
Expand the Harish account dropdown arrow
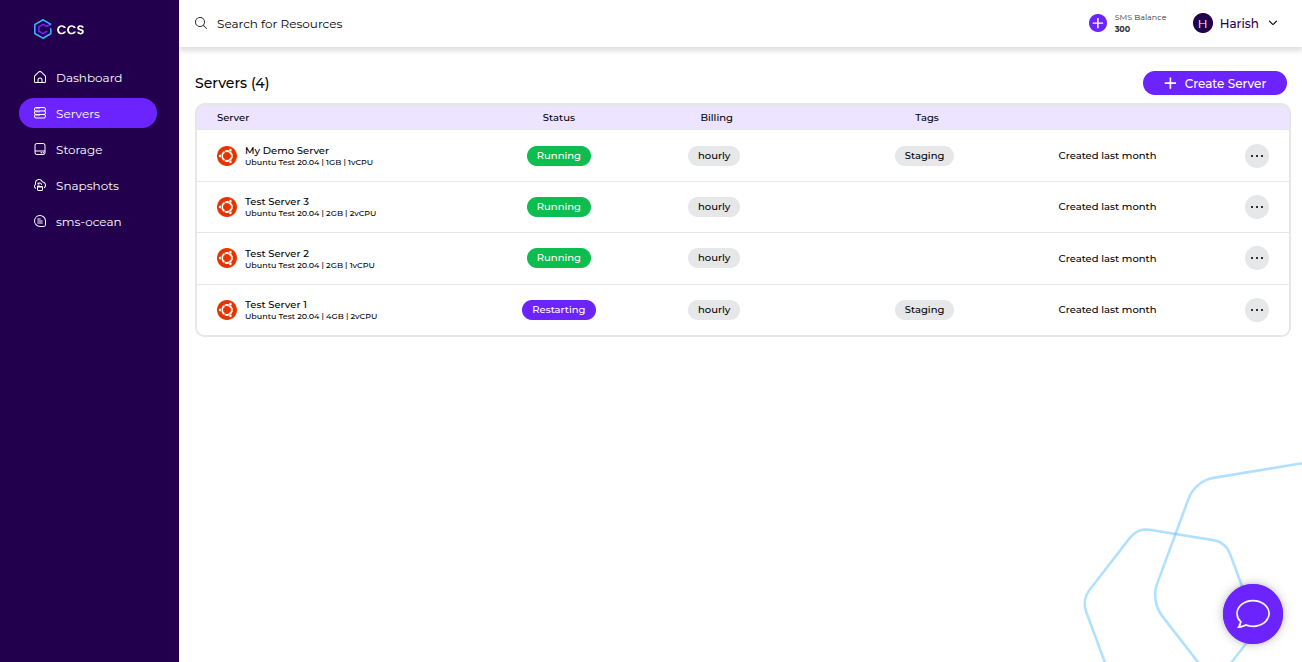(x=1273, y=23)
